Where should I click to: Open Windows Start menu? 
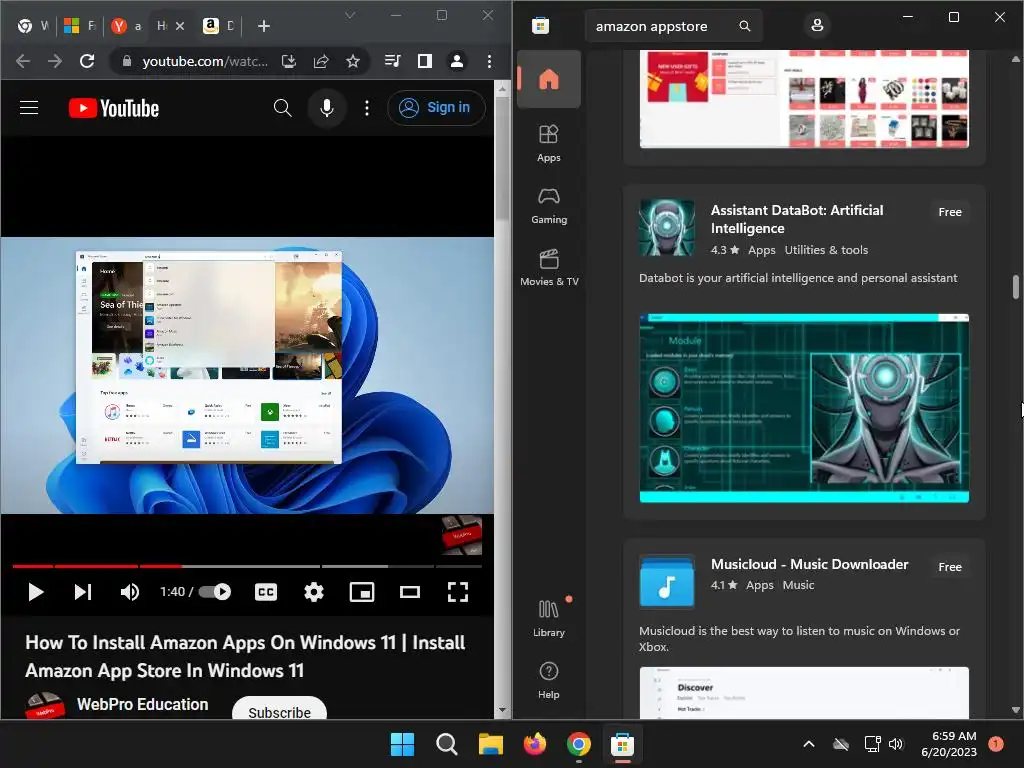coord(402,744)
